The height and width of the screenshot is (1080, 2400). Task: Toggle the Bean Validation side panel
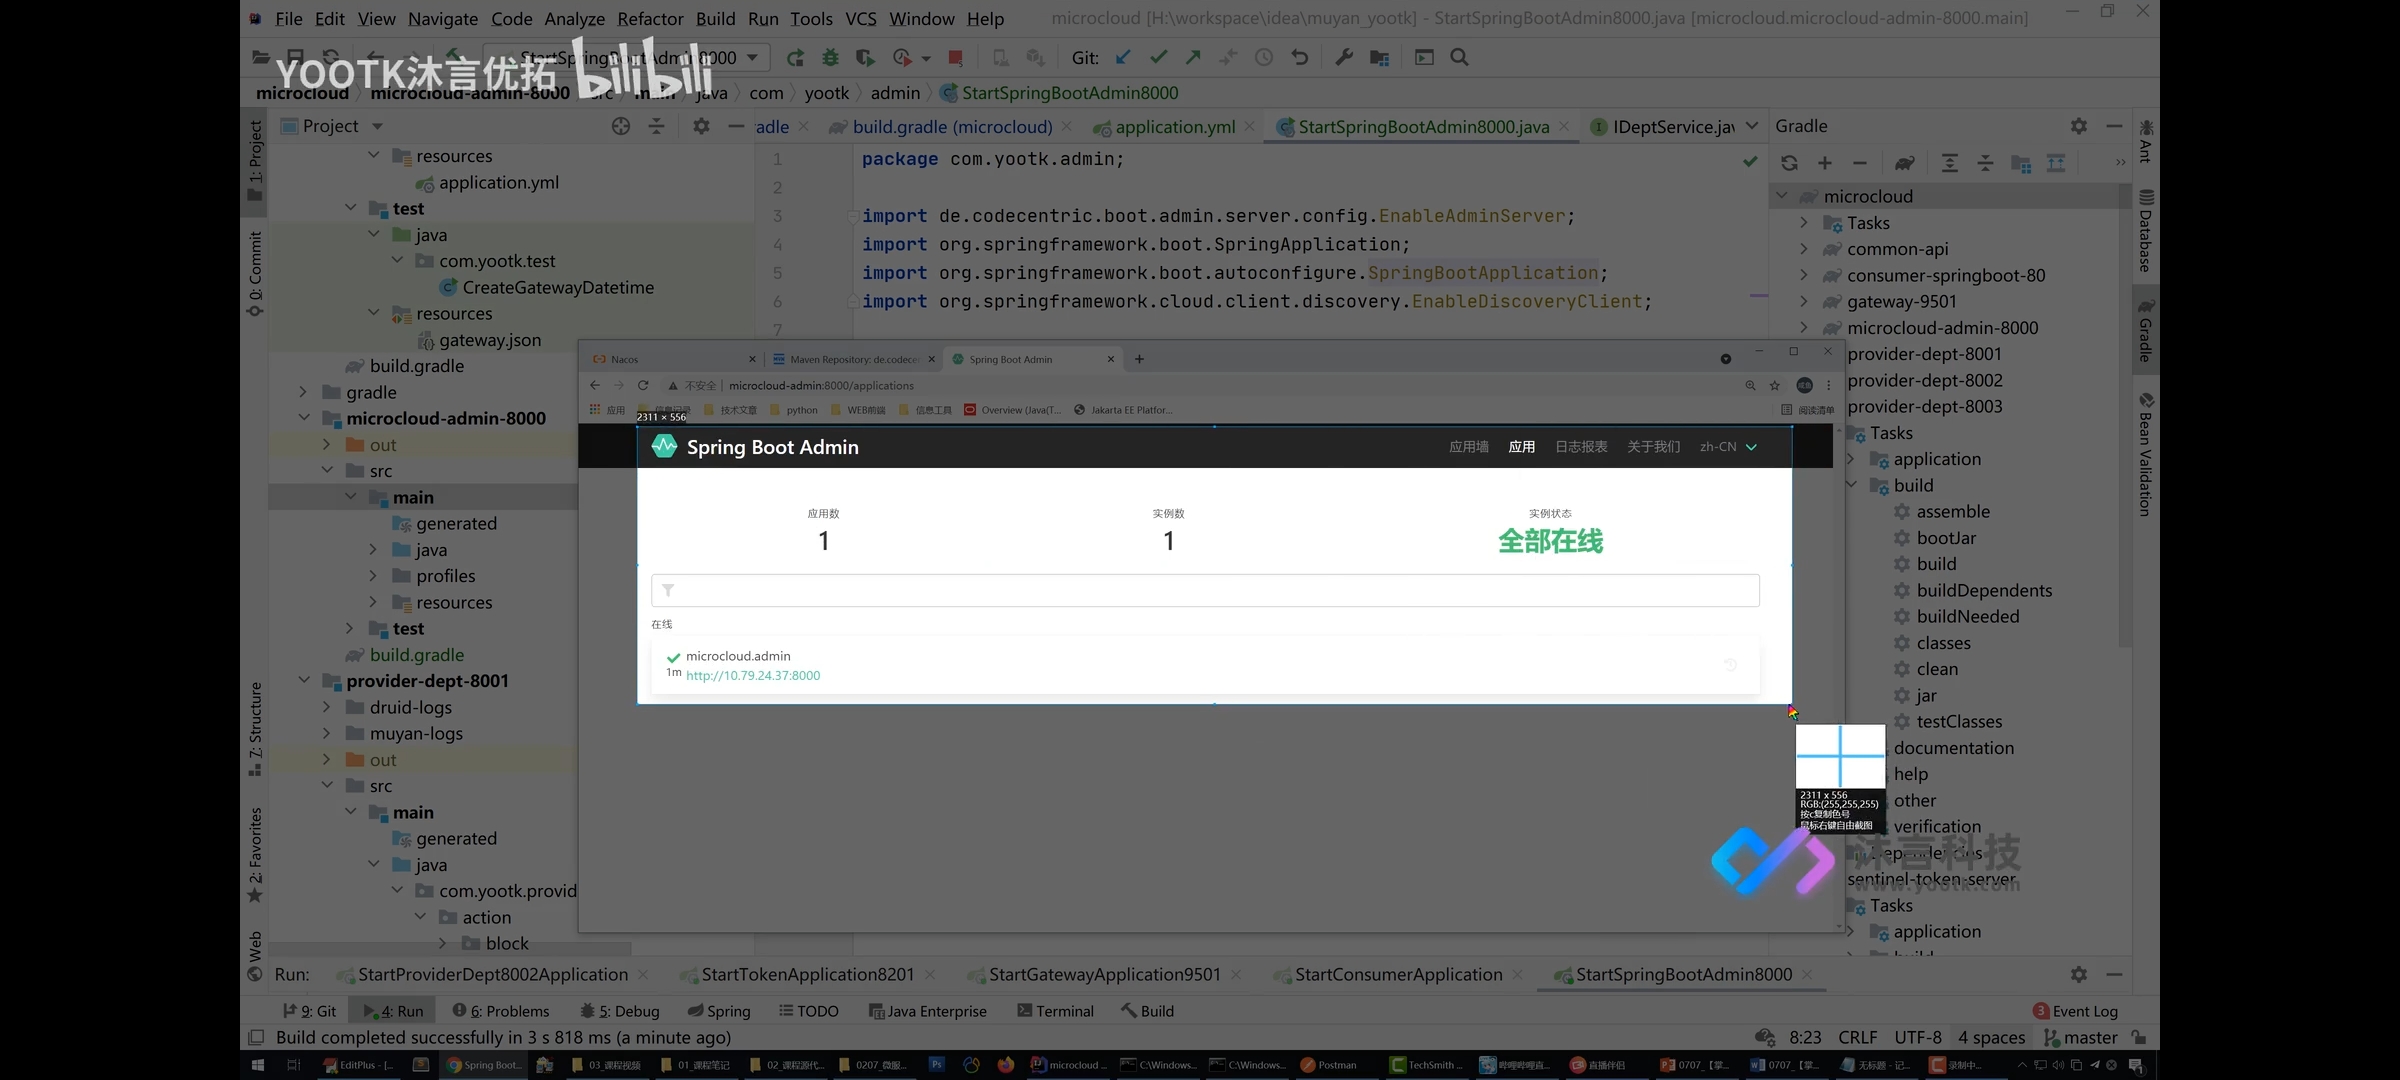(x=2146, y=454)
